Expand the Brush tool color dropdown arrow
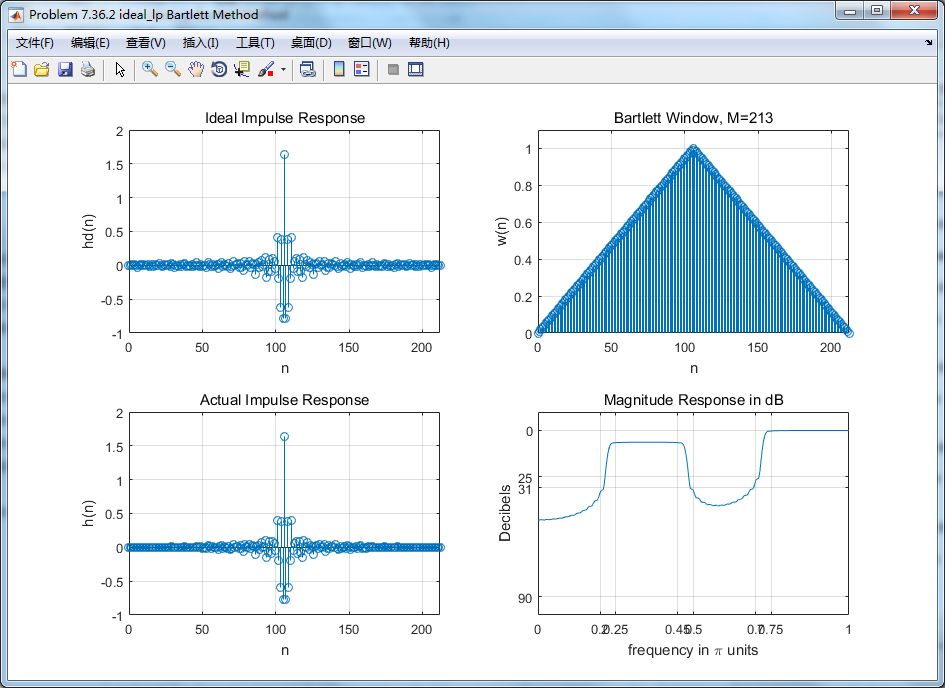945x688 pixels. (x=283, y=70)
